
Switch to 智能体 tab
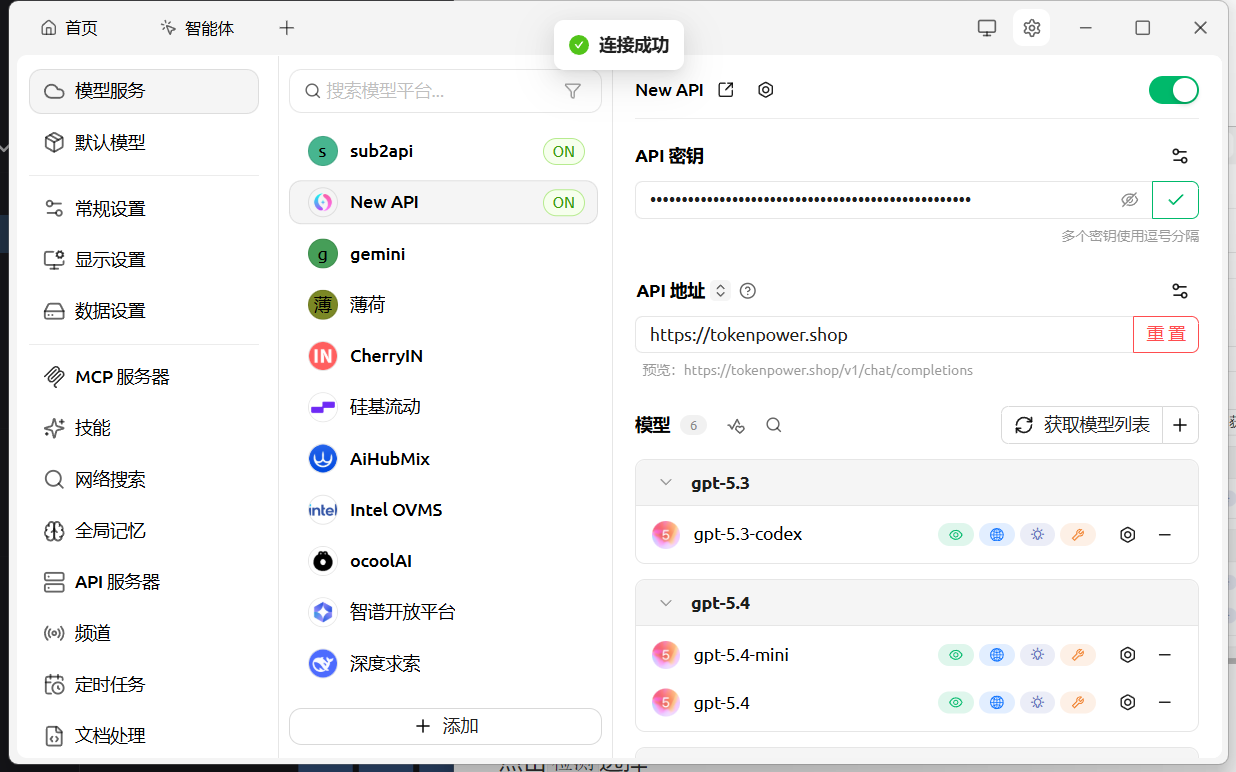(x=197, y=28)
